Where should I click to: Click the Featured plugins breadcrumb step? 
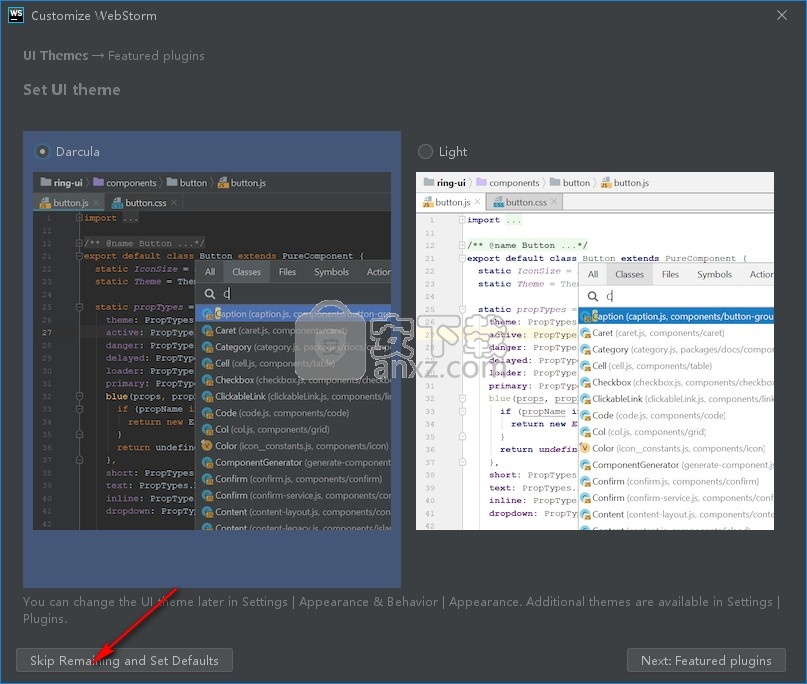pos(156,56)
